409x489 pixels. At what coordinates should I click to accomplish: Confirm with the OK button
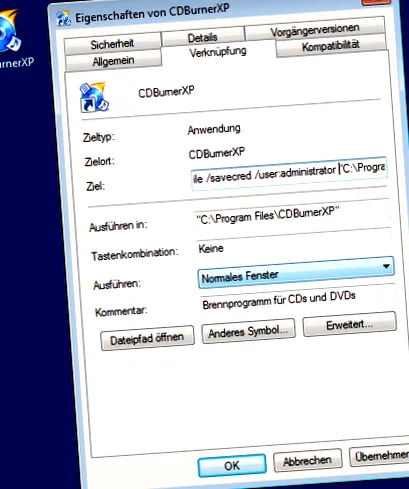click(232, 465)
